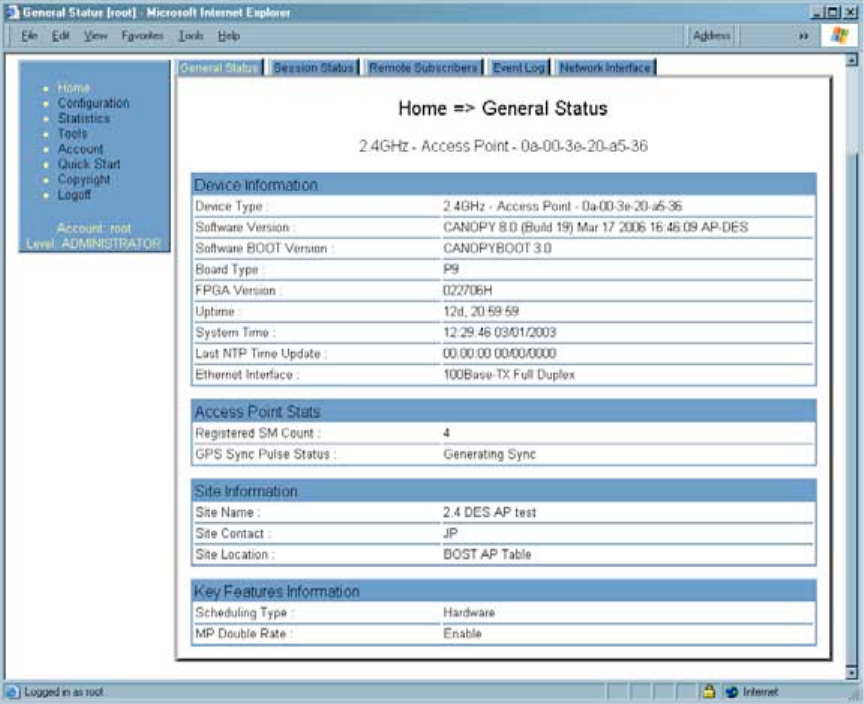The height and width of the screenshot is (704, 864).
Task: Click the Windows flag logo in toolbar
Action: pos(840,36)
